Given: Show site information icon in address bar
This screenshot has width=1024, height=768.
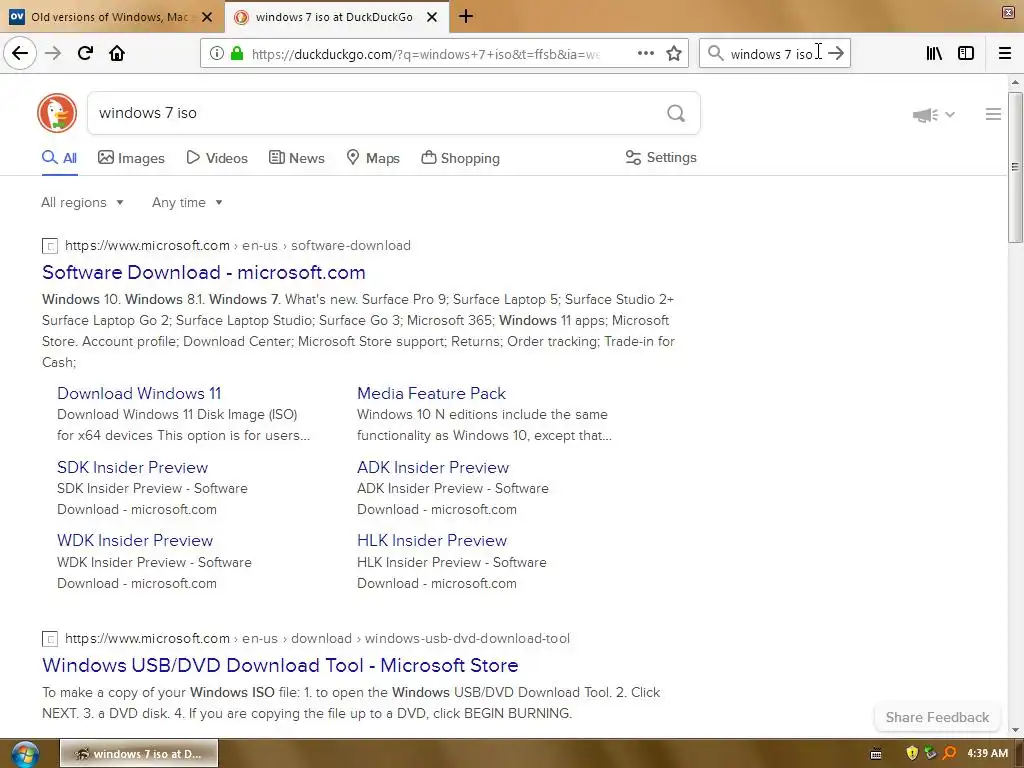Looking at the screenshot, I should point(217,54).
